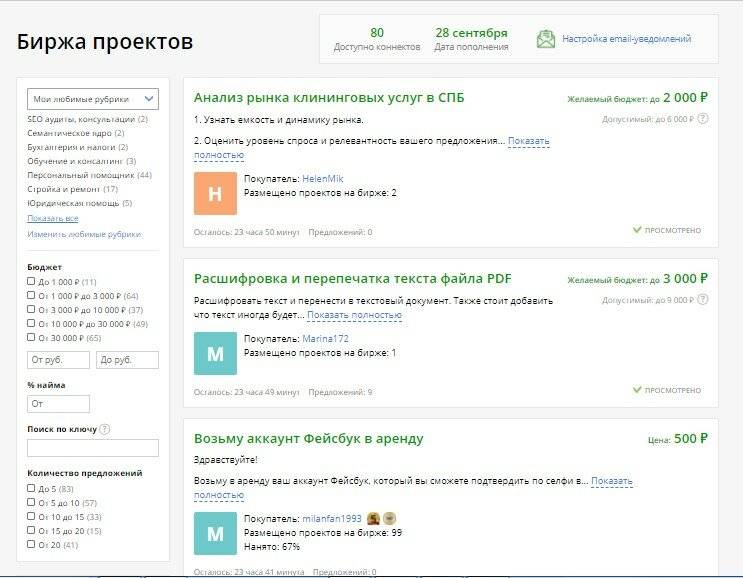Toggle offers count filter До 5
This screenshot has height=578, width=743.
31,489
